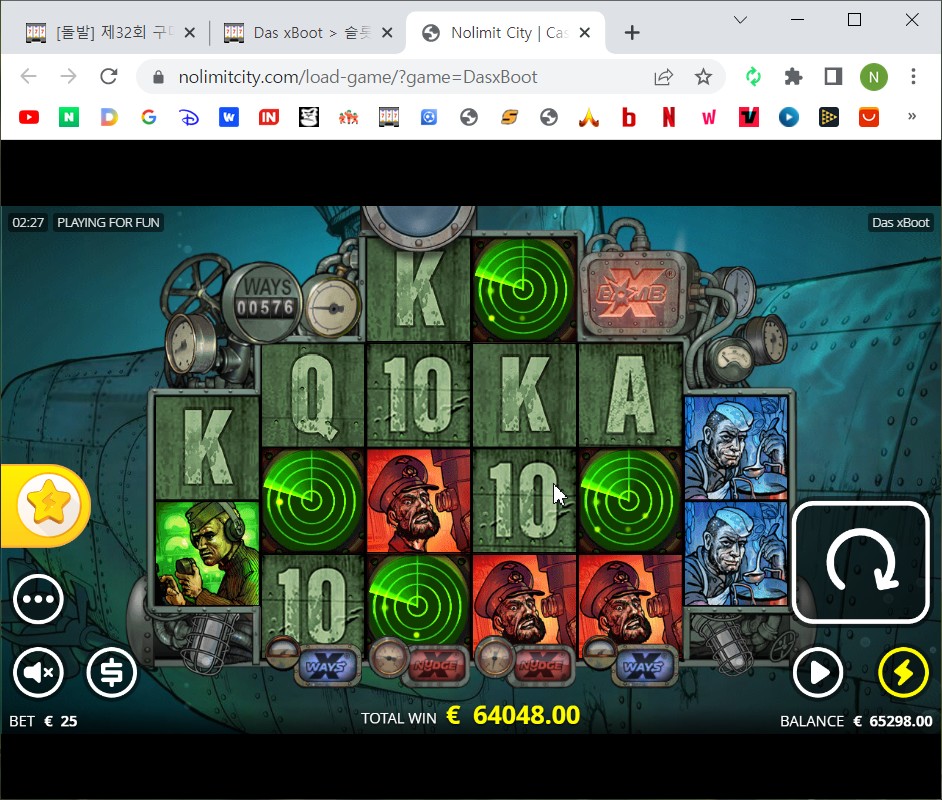The width and height of the screenshot is (942, 800).
Task: Open the autoplay play button
Action: [817, 673]
